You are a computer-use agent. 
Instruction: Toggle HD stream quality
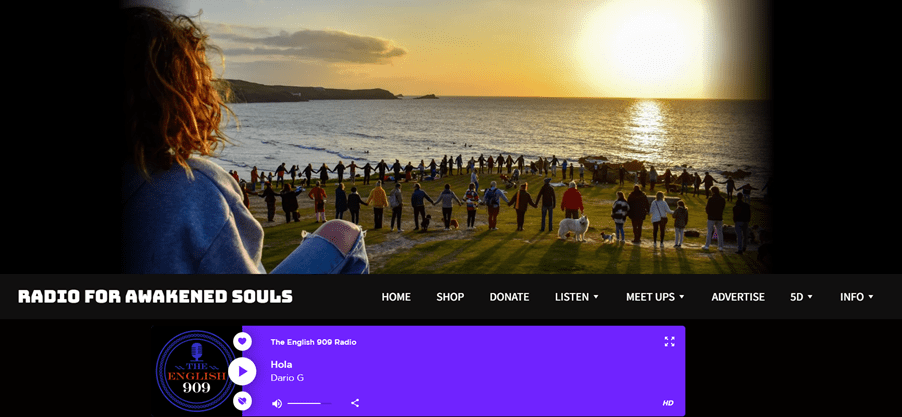tap(668, 403)
